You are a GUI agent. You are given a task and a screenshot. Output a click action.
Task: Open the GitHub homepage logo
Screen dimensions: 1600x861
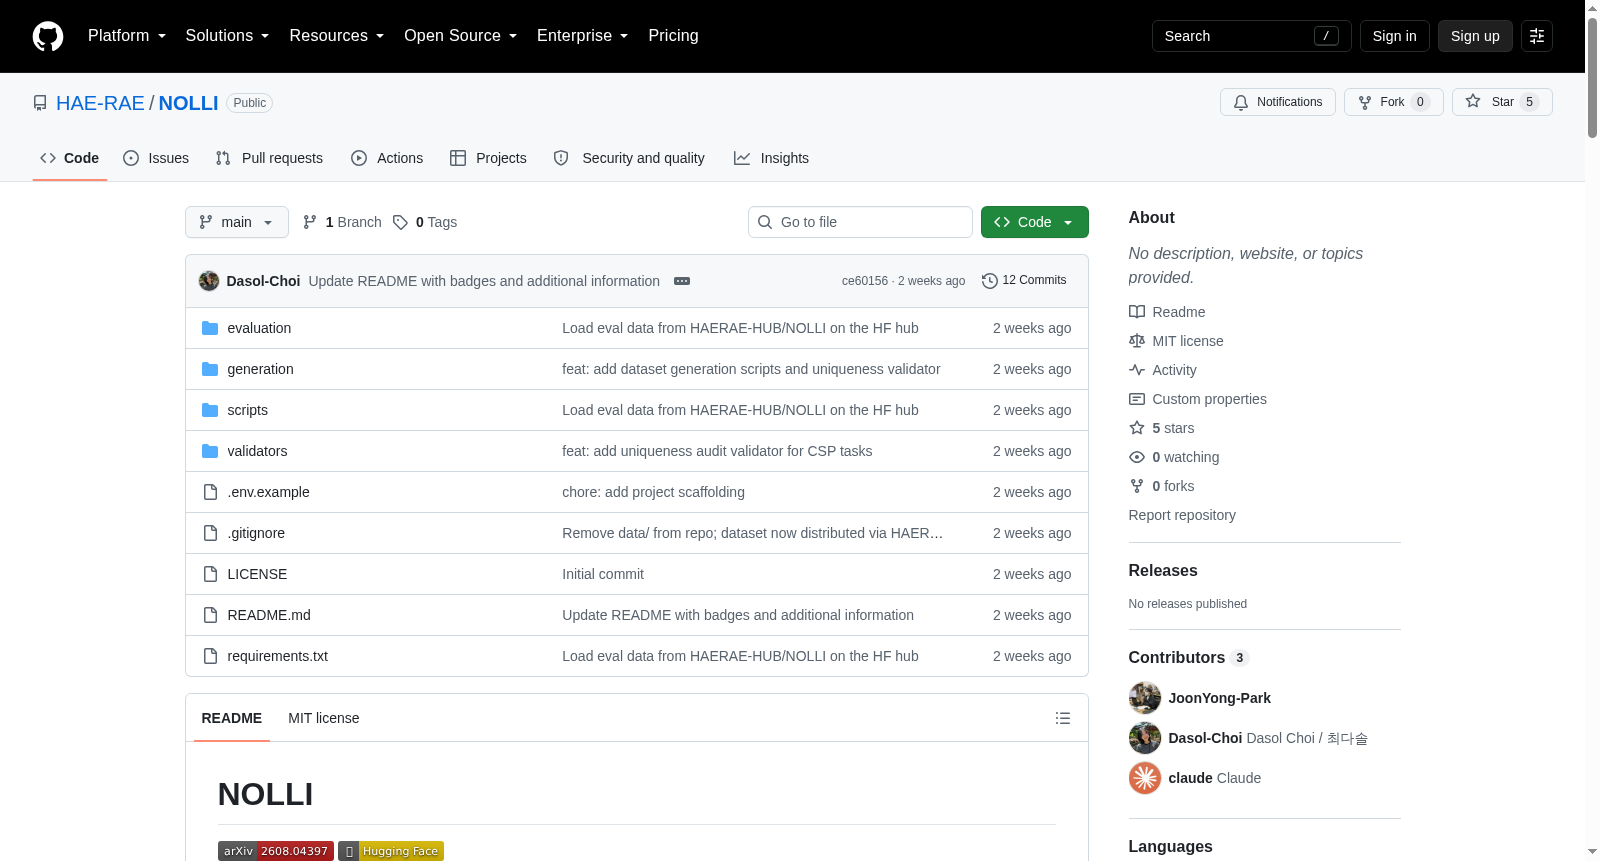pyautogui.click(x=48, y=36)
